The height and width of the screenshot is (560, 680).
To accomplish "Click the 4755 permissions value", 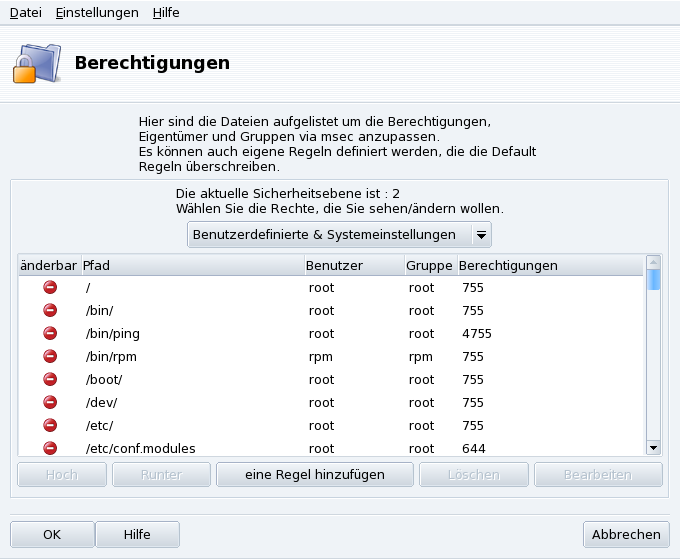I will (x=477, y=334).
